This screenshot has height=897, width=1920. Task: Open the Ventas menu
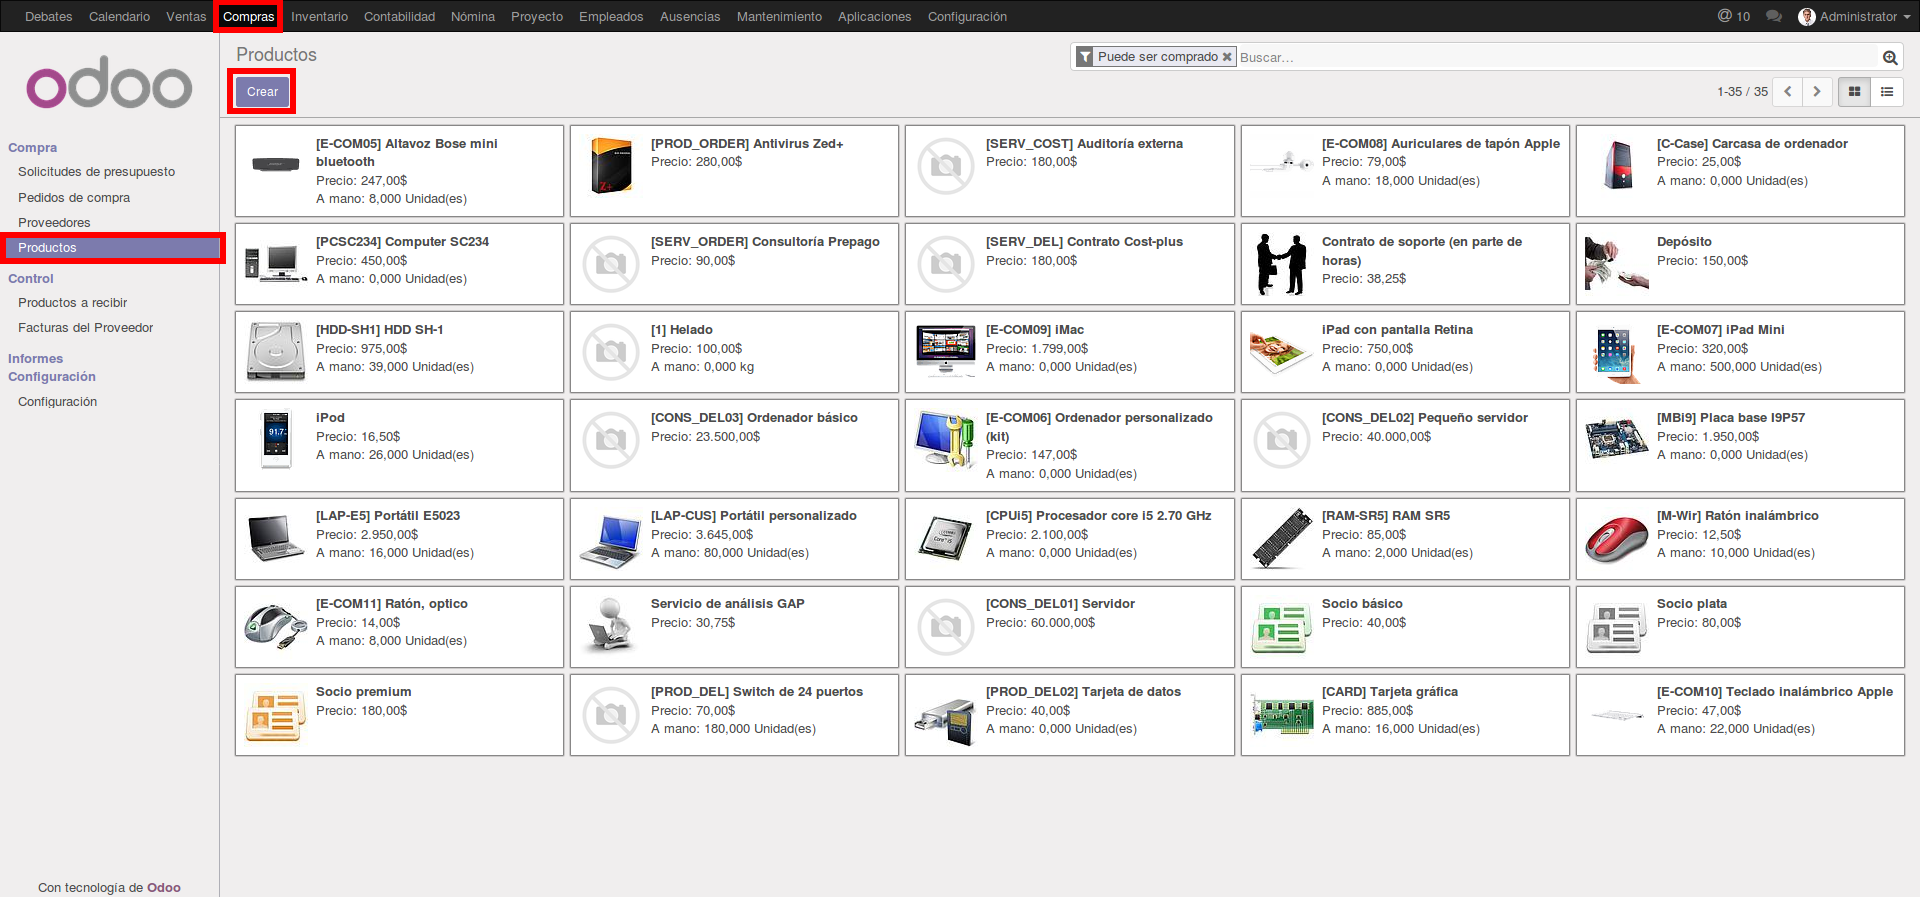pyautogui.click(x=186, y=17)
